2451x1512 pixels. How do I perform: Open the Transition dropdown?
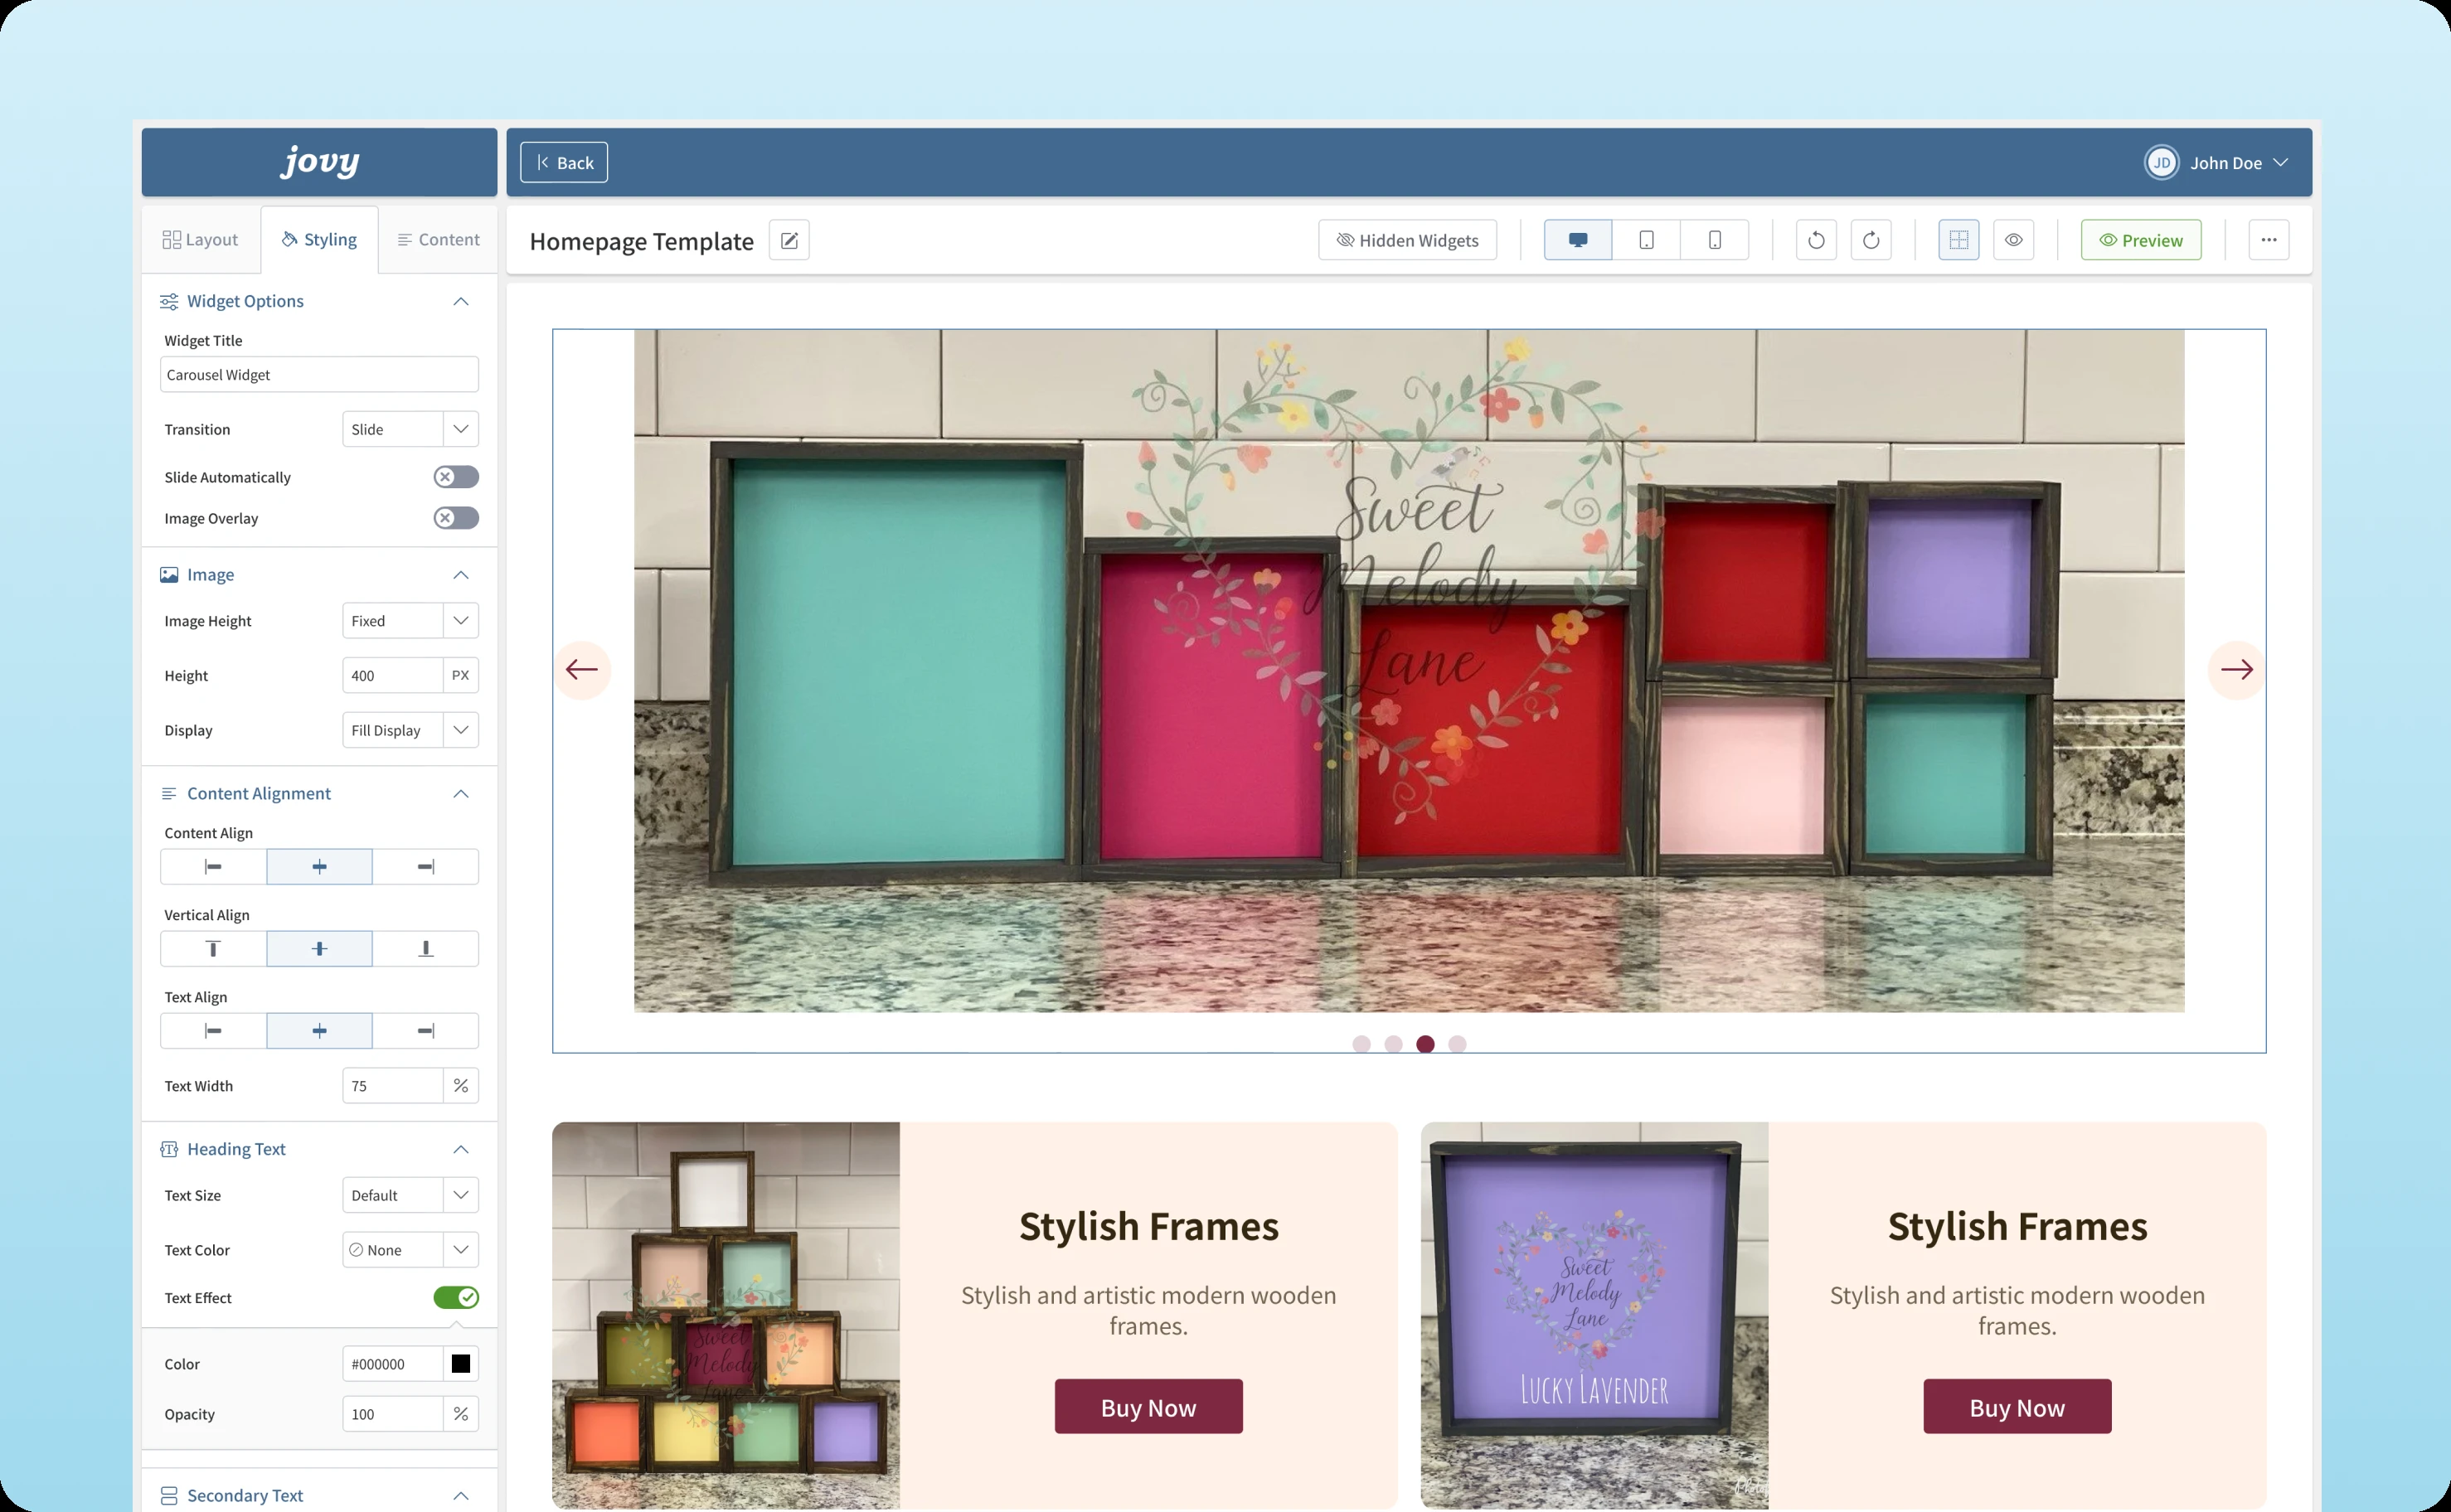pyautogui.click(x=410, y=429)
